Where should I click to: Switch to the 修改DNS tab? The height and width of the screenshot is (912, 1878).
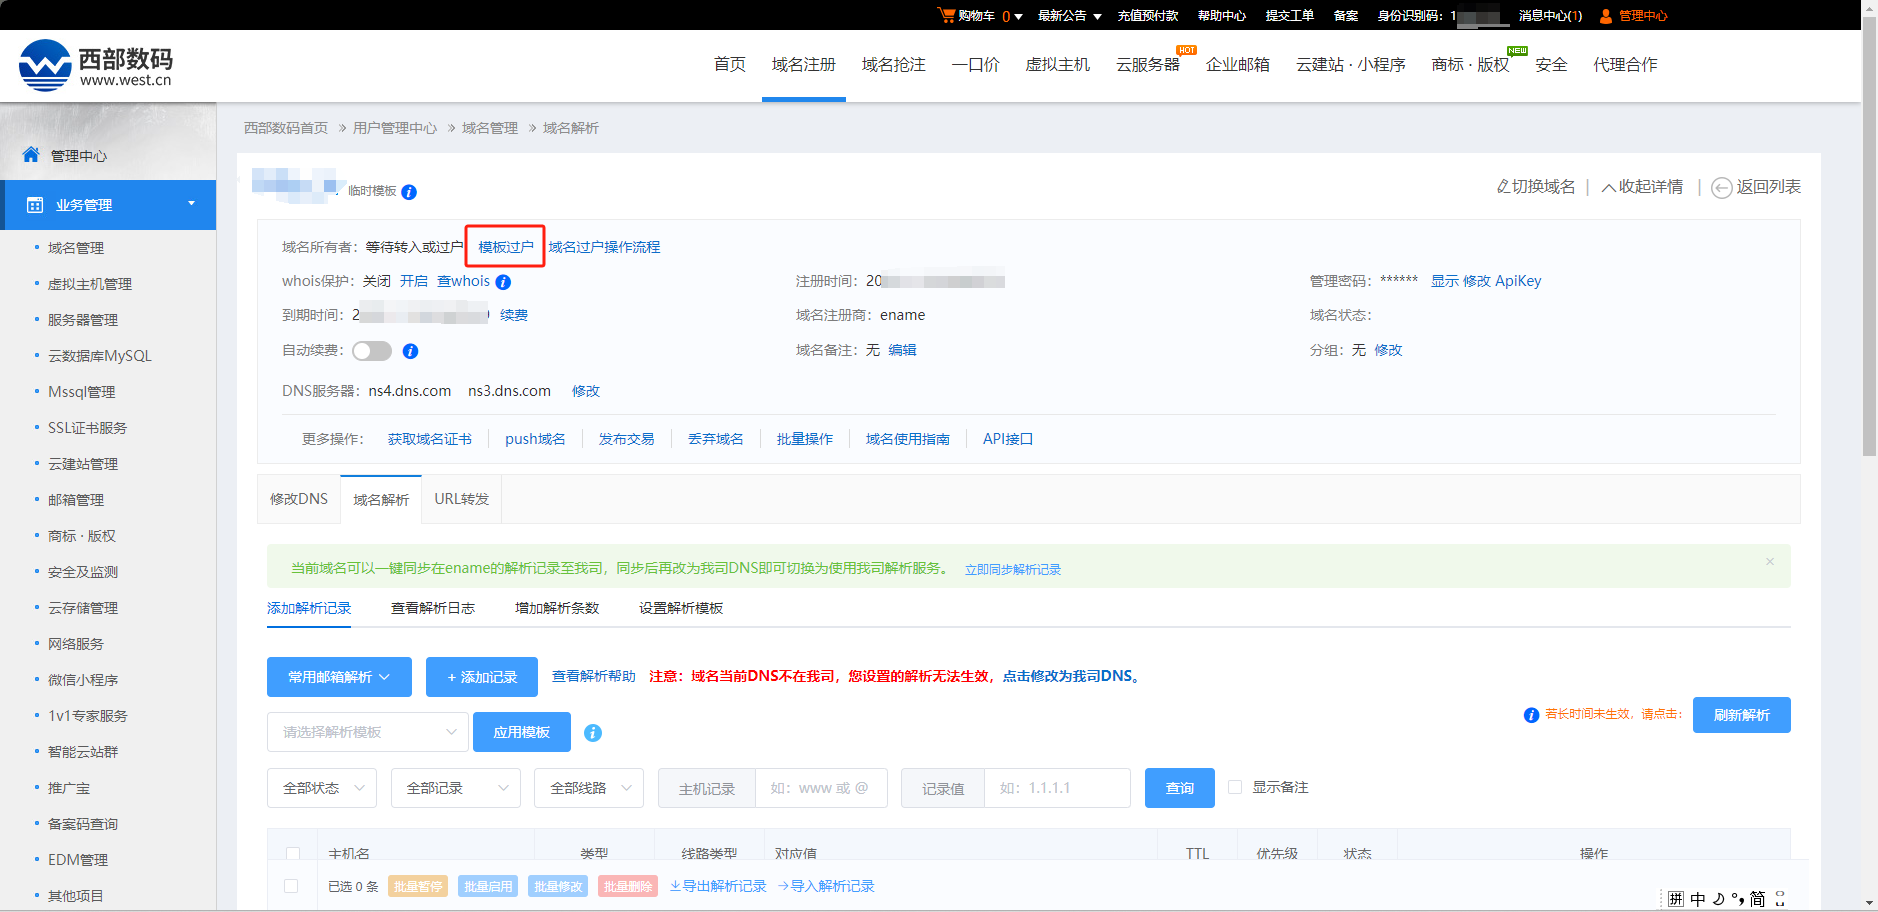[x=299, y=499]
